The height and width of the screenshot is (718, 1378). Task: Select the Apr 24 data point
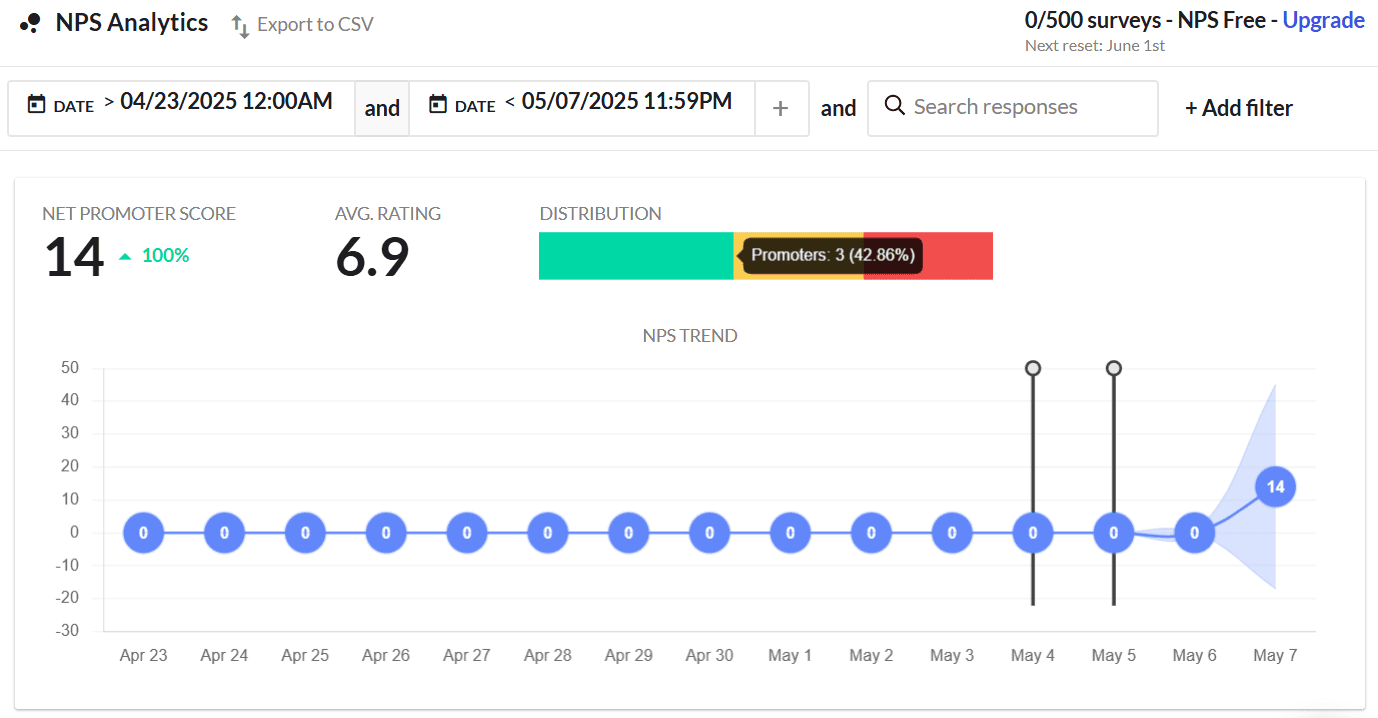(x=225, y=533)
